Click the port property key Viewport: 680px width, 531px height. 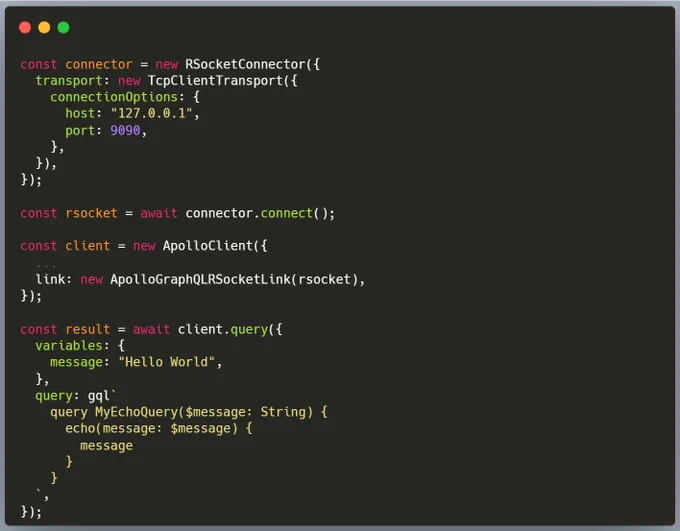[80, 130]
